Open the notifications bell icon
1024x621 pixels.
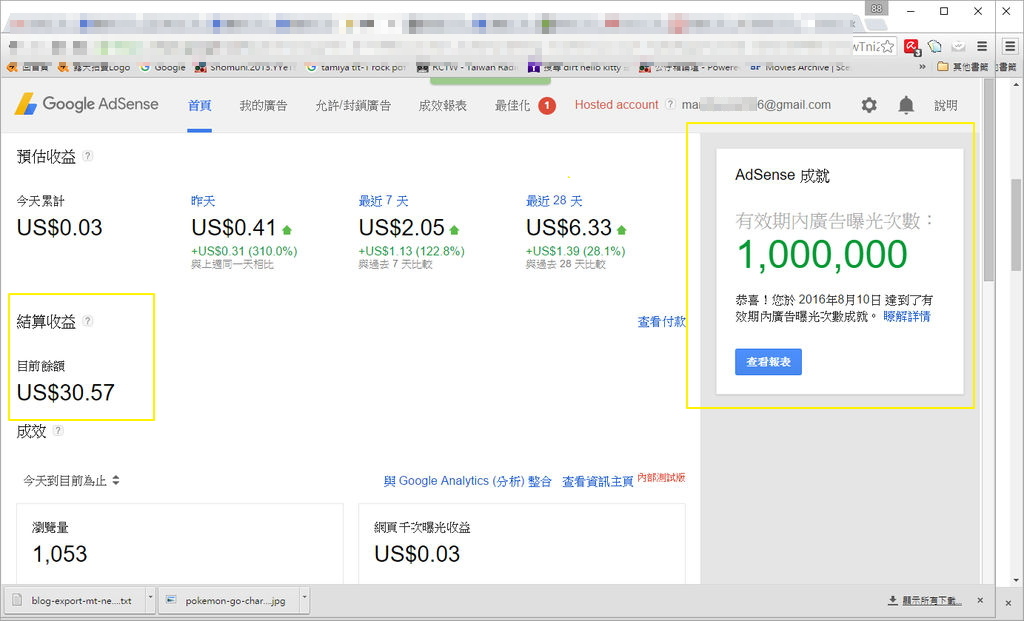tap(906, 105)
